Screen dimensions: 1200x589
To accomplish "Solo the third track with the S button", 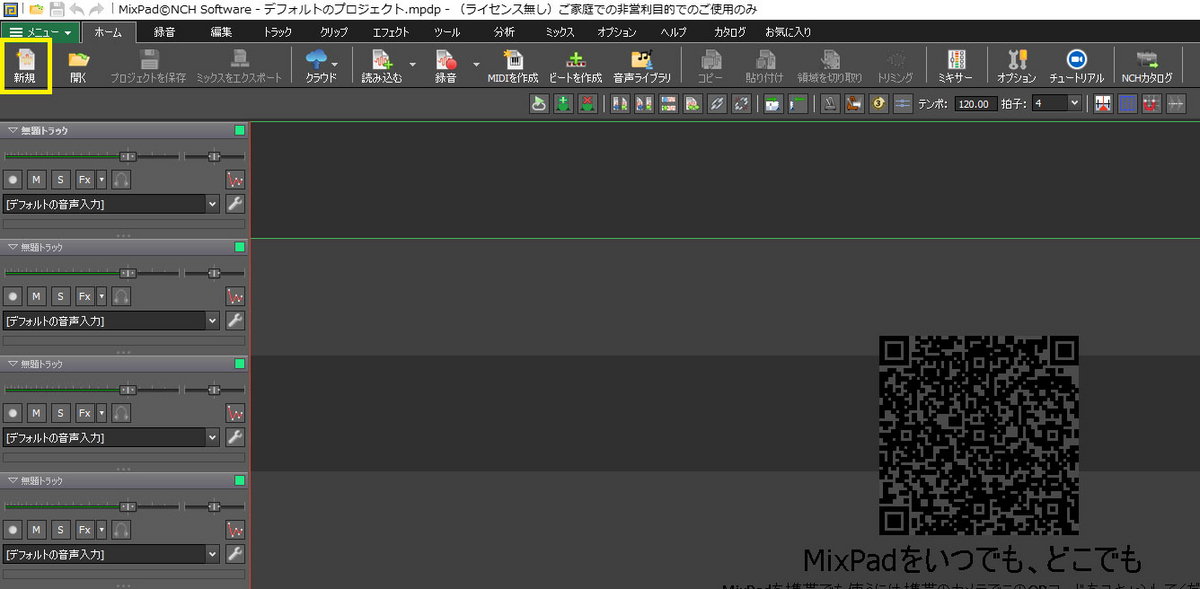I will (x=60, y=413).
